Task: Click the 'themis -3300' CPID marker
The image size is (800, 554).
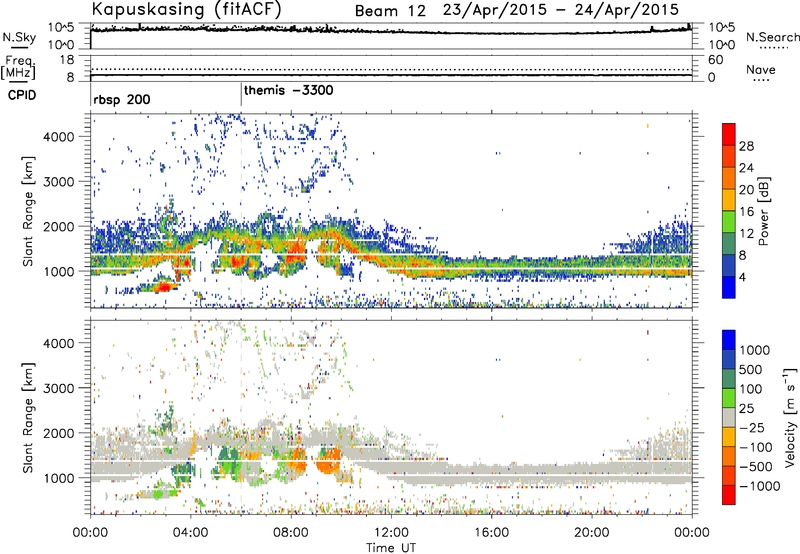Action: [x=288, y=90]
